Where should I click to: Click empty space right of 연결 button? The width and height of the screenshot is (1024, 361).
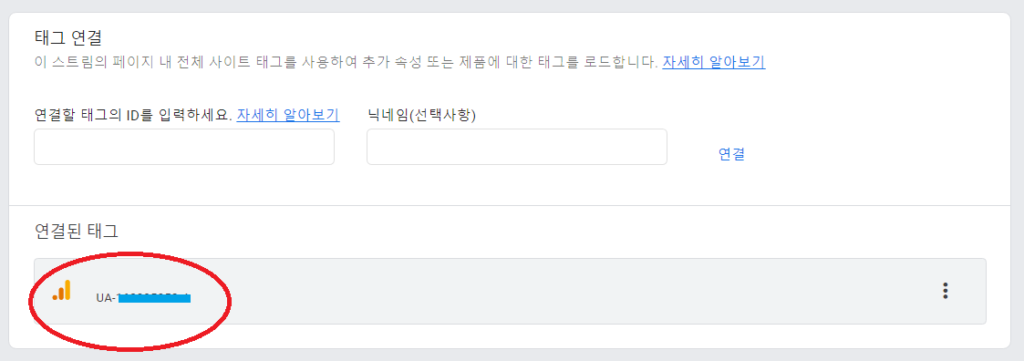(x=869, y=154)
